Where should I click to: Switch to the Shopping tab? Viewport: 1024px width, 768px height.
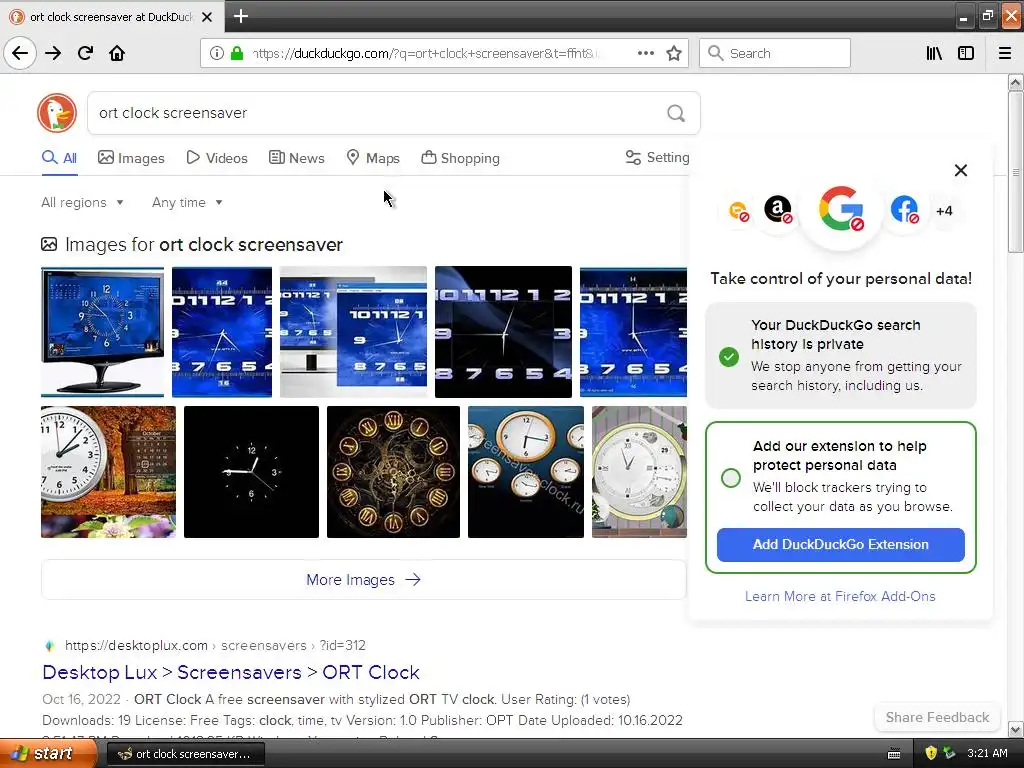click(x=460, y=158)
